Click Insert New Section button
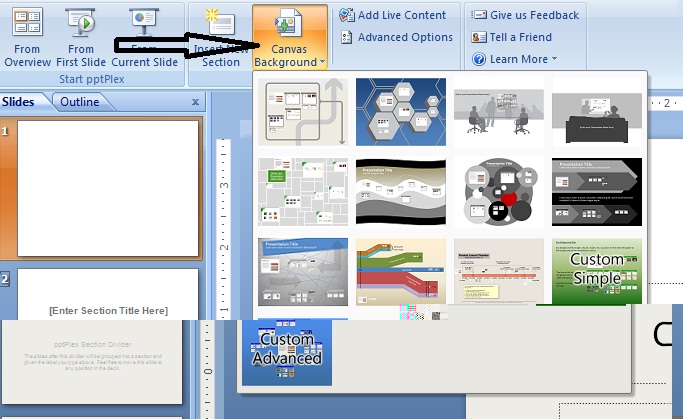 (x=221, y=38)
